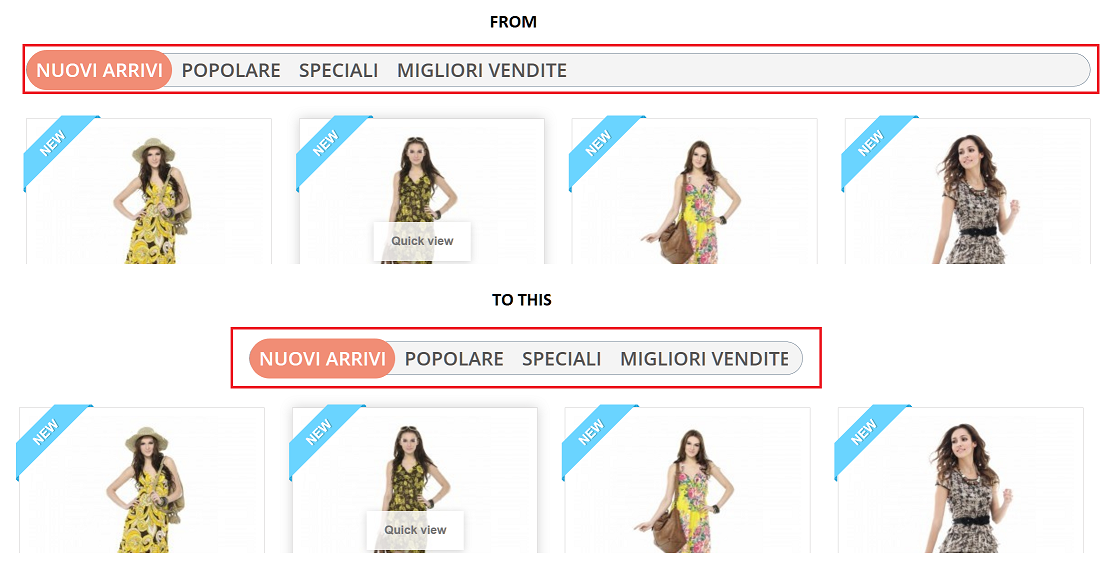Select the NUOVI ARRIVI tab in FROM example
This screenshot has width=1103, height=572.
99,70
